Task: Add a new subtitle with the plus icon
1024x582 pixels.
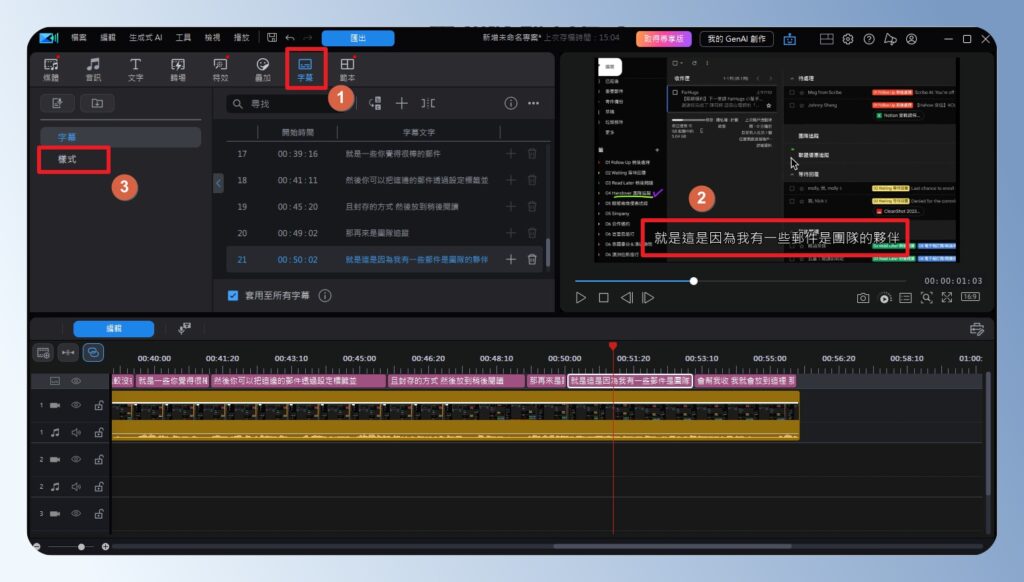Action: click(403, 103)
